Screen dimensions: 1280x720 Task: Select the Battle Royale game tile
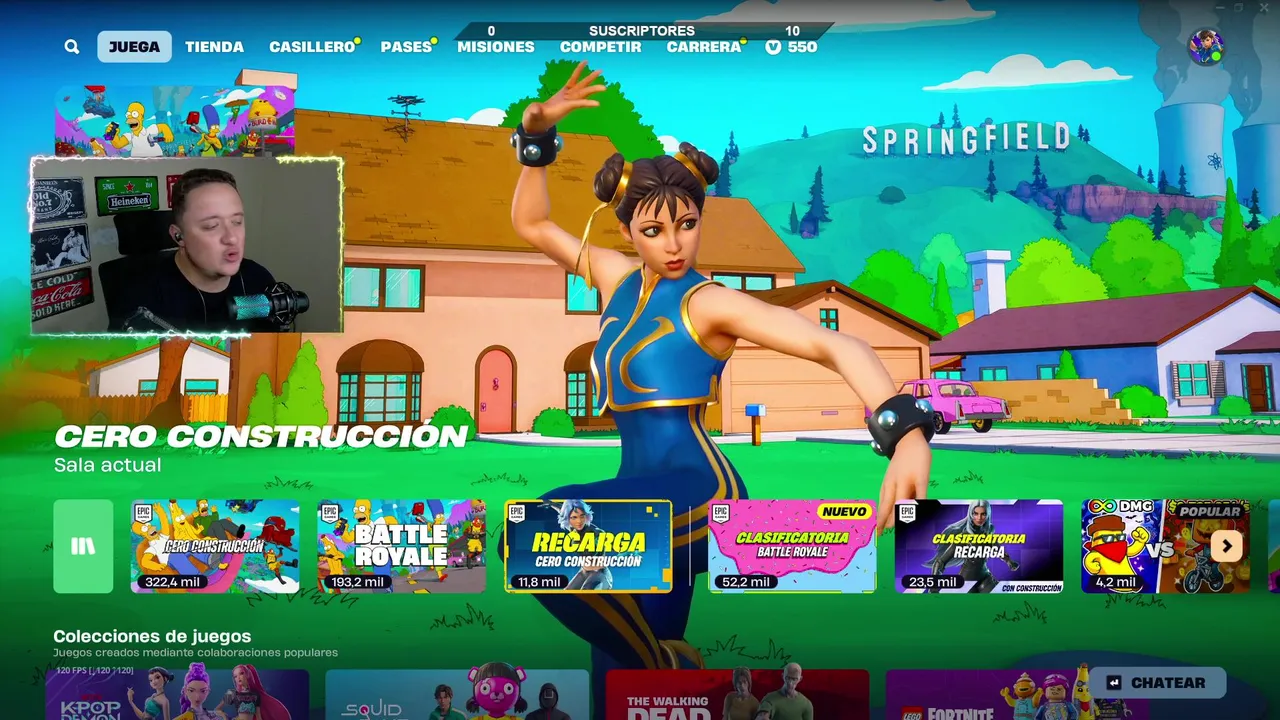(x=401, y=546)
